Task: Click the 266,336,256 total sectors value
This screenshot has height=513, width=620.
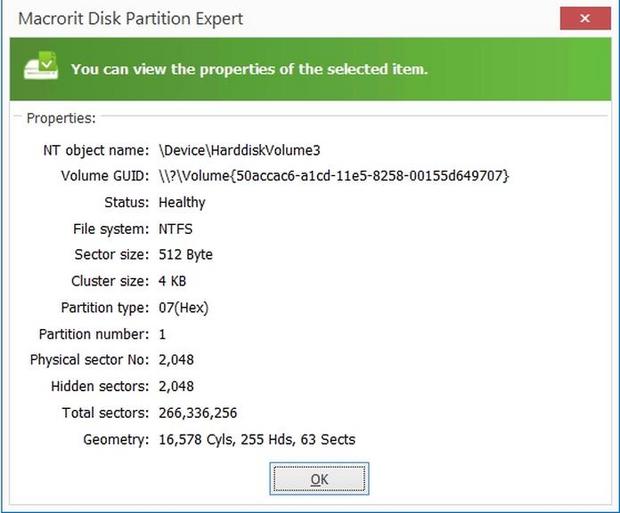Action: point(197,412)
